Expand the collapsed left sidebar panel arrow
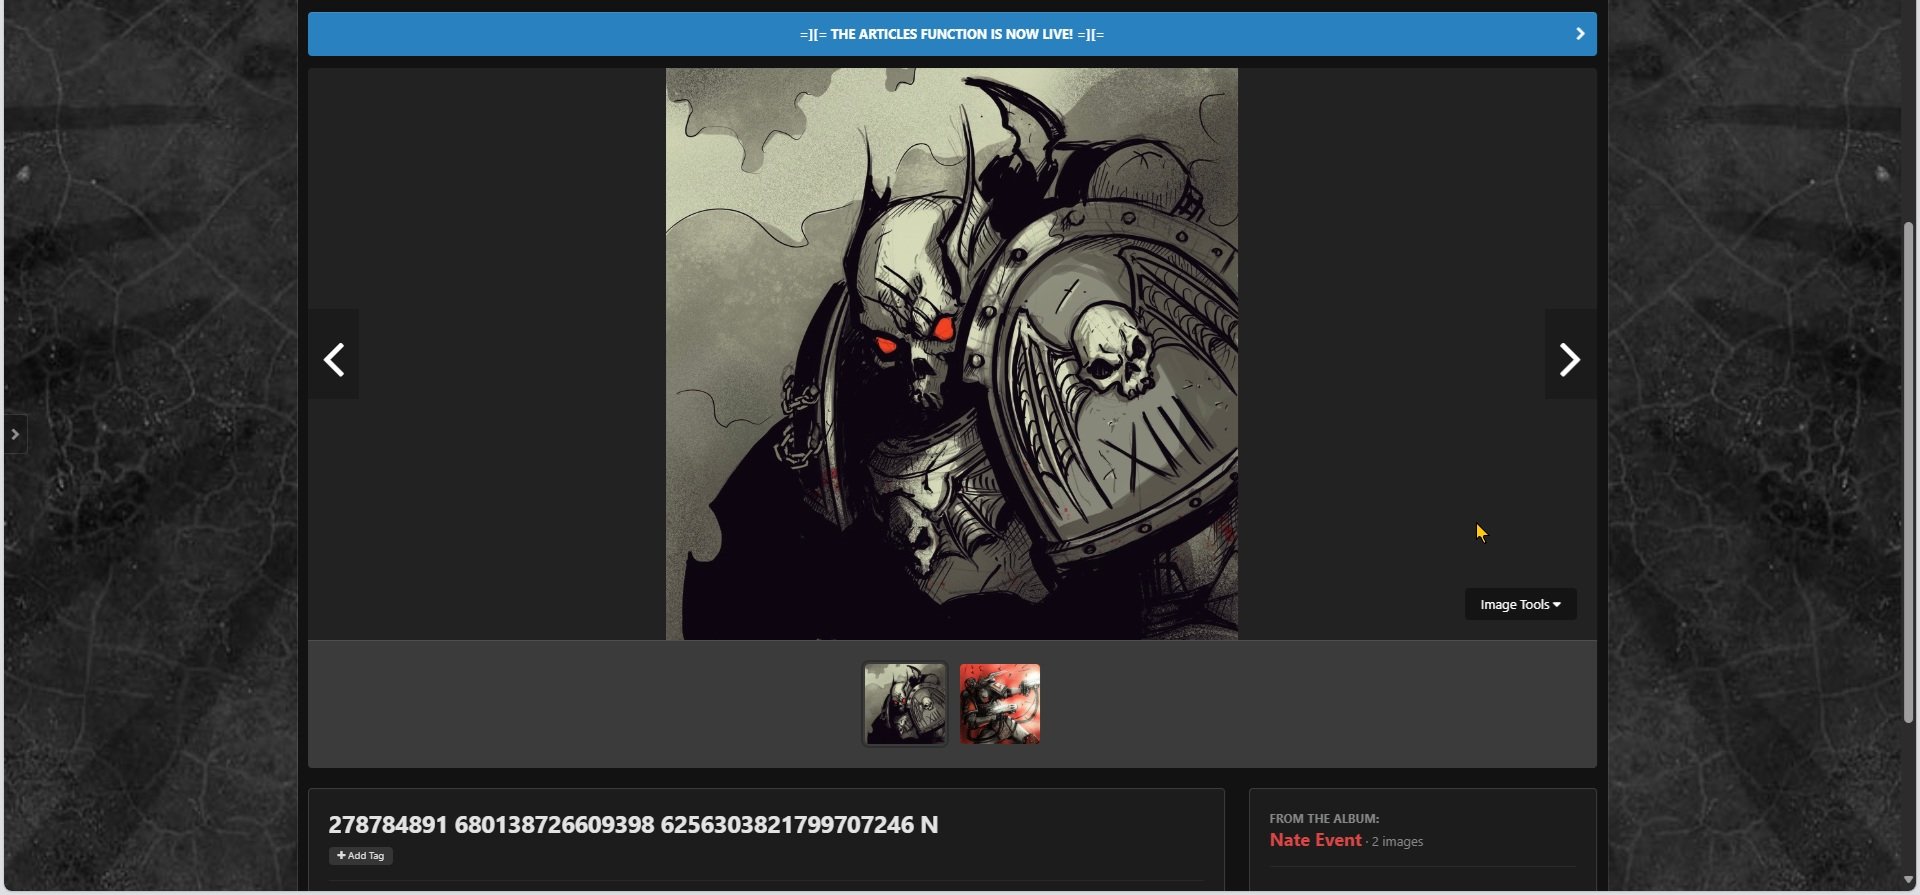The height and width of the screenshot is (895, 1920). [x=15, y=434]
